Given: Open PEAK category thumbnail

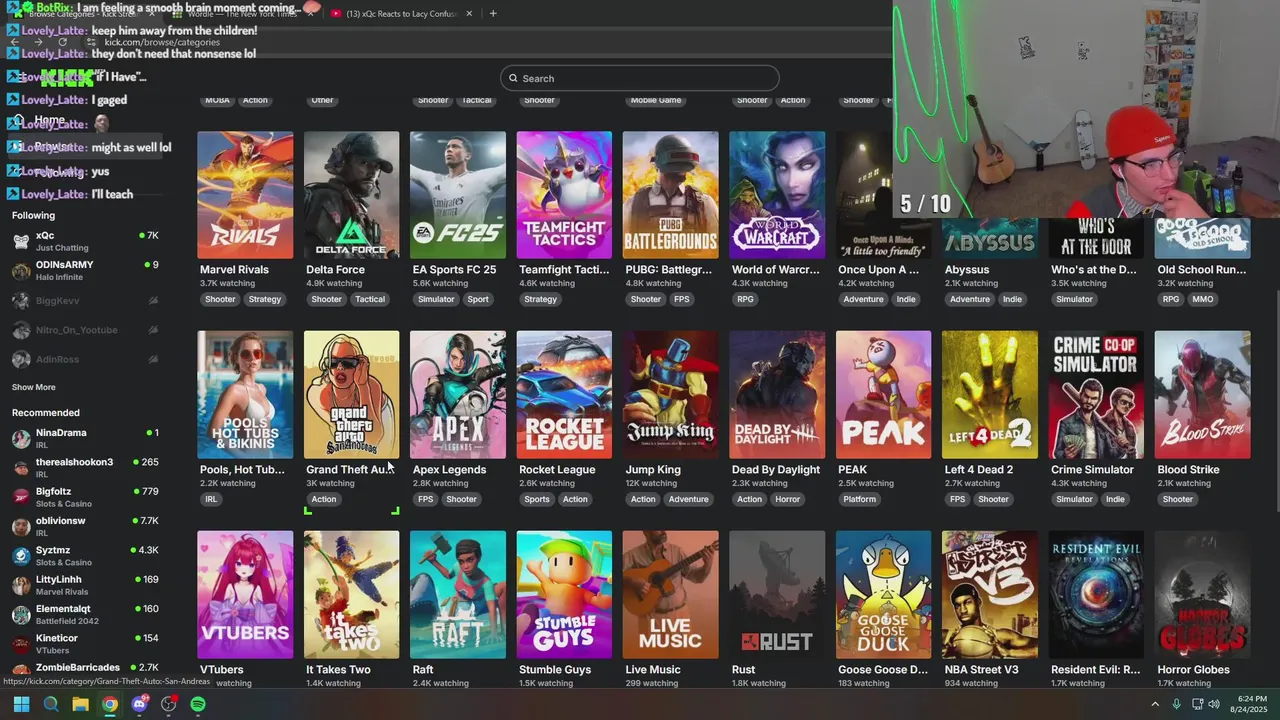Looking at the screenshot, I should pos(883,395).
